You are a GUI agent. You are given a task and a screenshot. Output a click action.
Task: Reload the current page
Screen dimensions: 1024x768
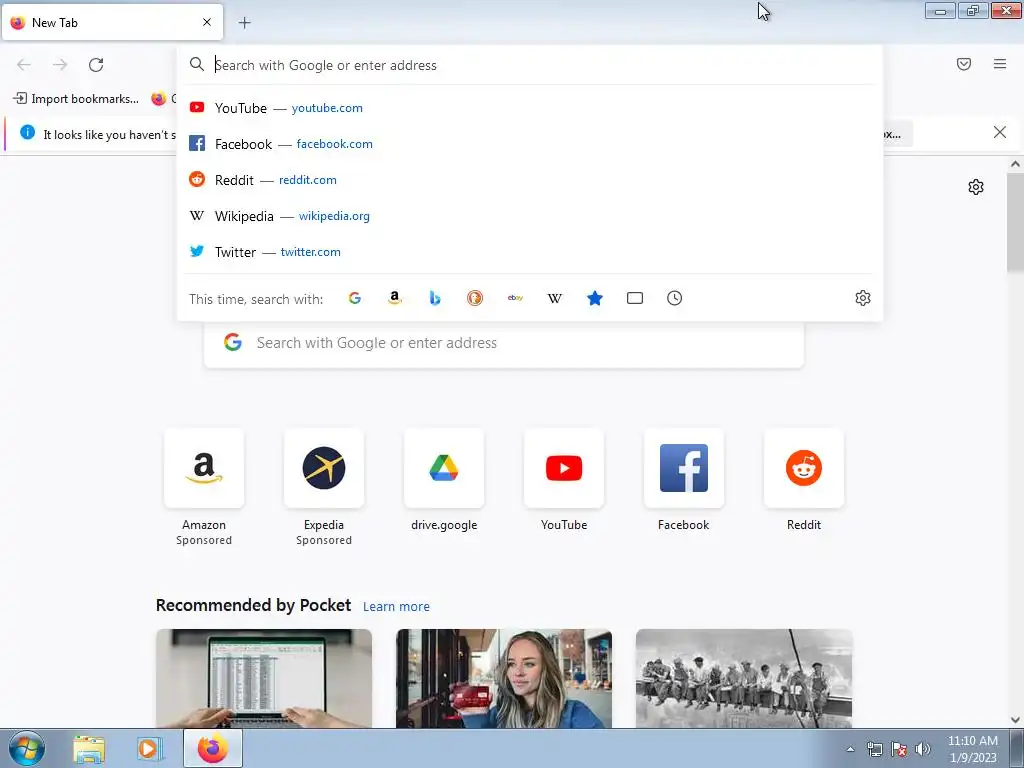tap(96, 65)
